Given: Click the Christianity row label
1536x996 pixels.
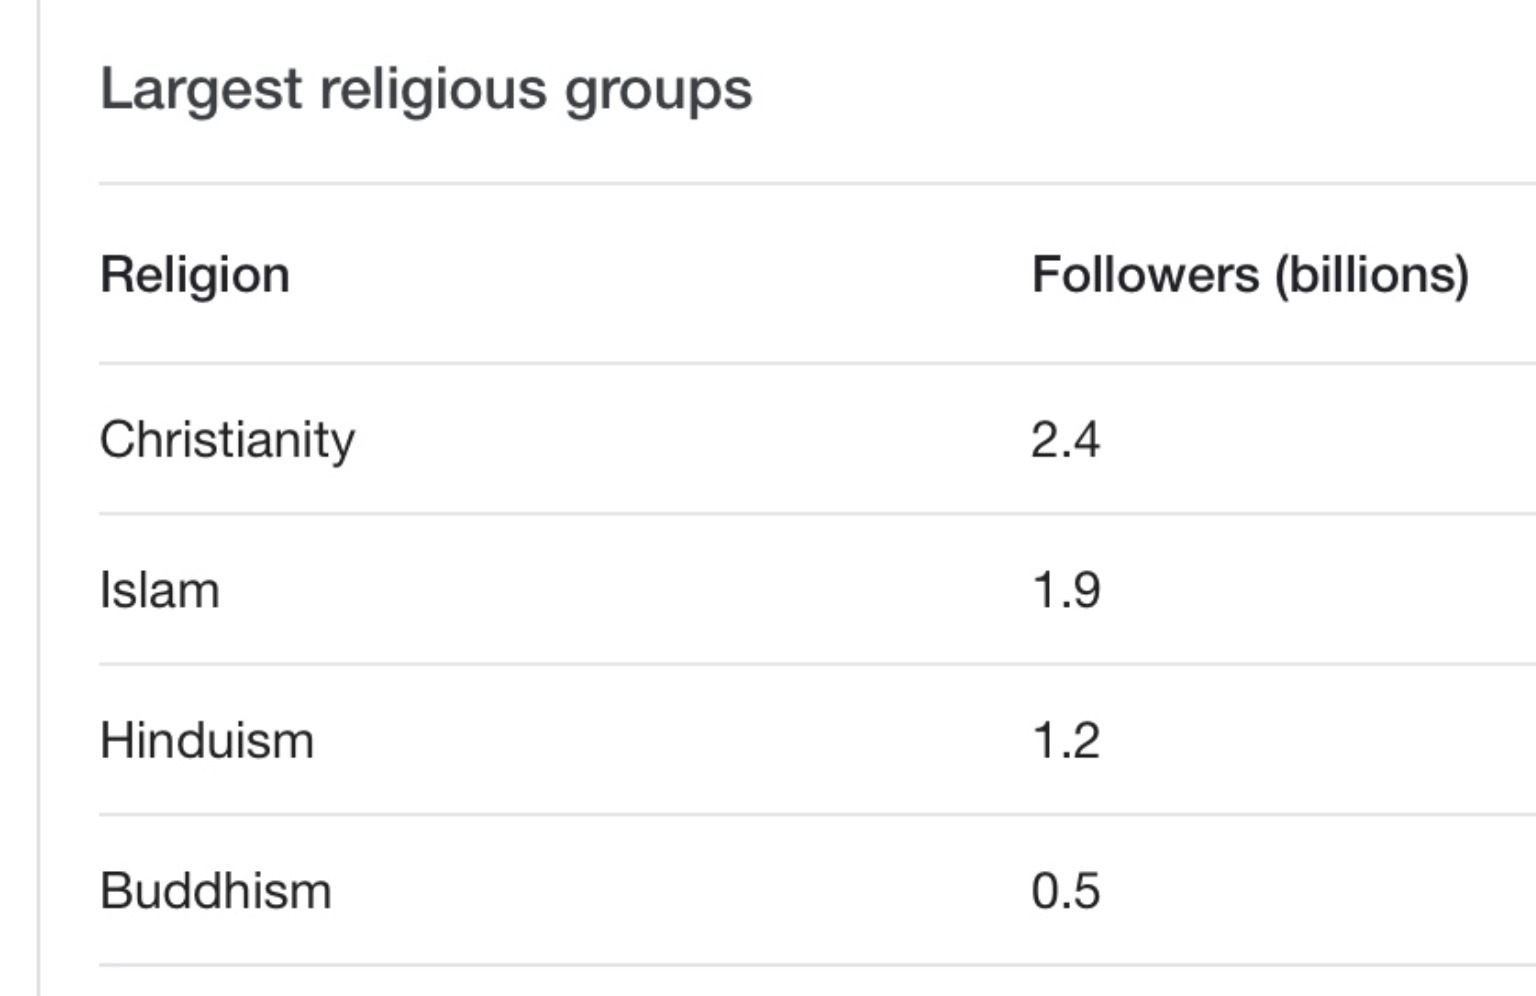Looking at the screenshot, I should click(x=227, y=440).
